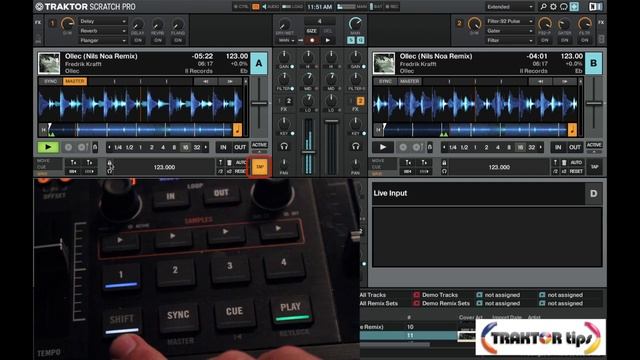Toggle the highlighted layout button beside the header headphone icon
Viewport: 640px width, 360px height.
click(x=574, y=7)
